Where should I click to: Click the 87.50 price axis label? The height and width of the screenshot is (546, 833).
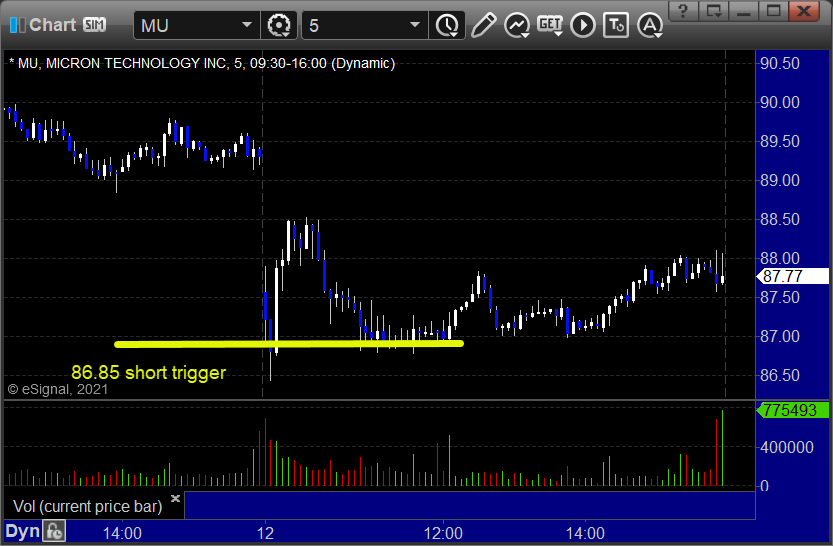(x=779, y=297)
